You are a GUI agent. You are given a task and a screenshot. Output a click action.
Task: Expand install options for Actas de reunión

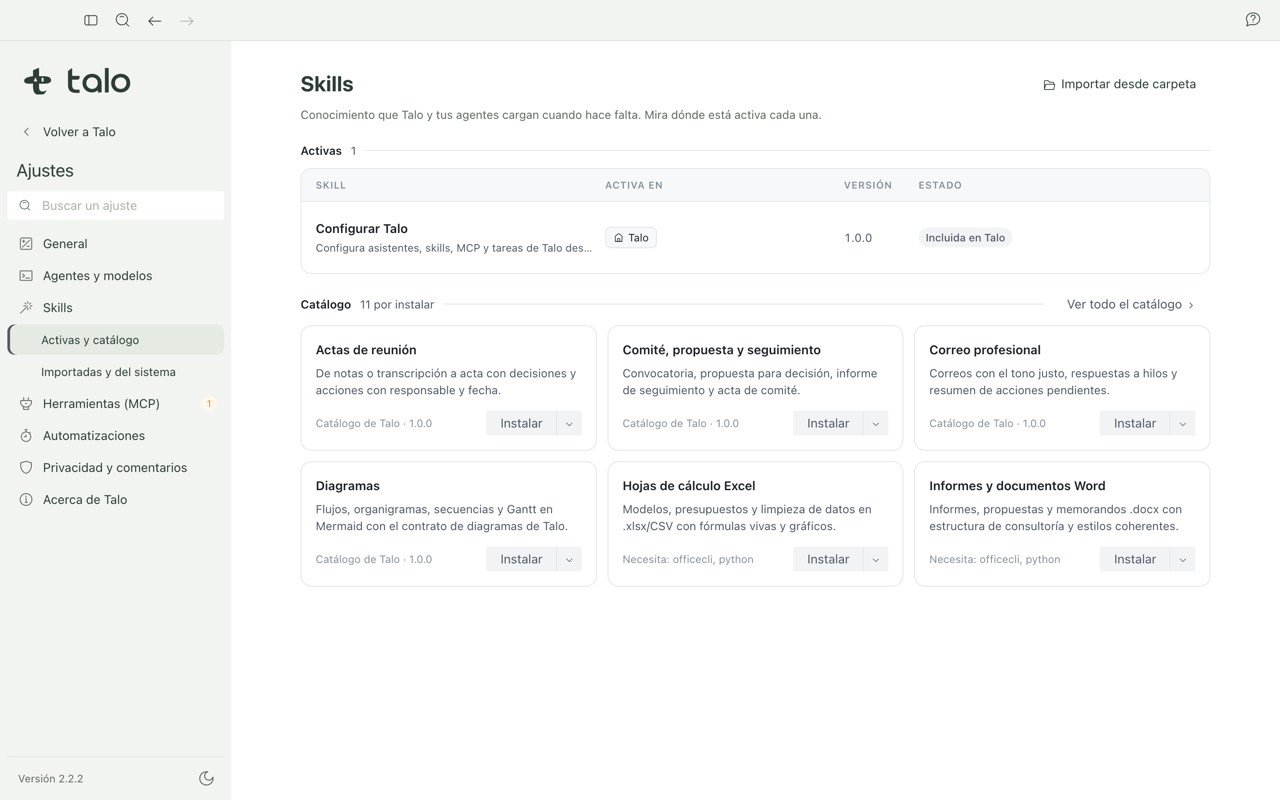(569, 423)
